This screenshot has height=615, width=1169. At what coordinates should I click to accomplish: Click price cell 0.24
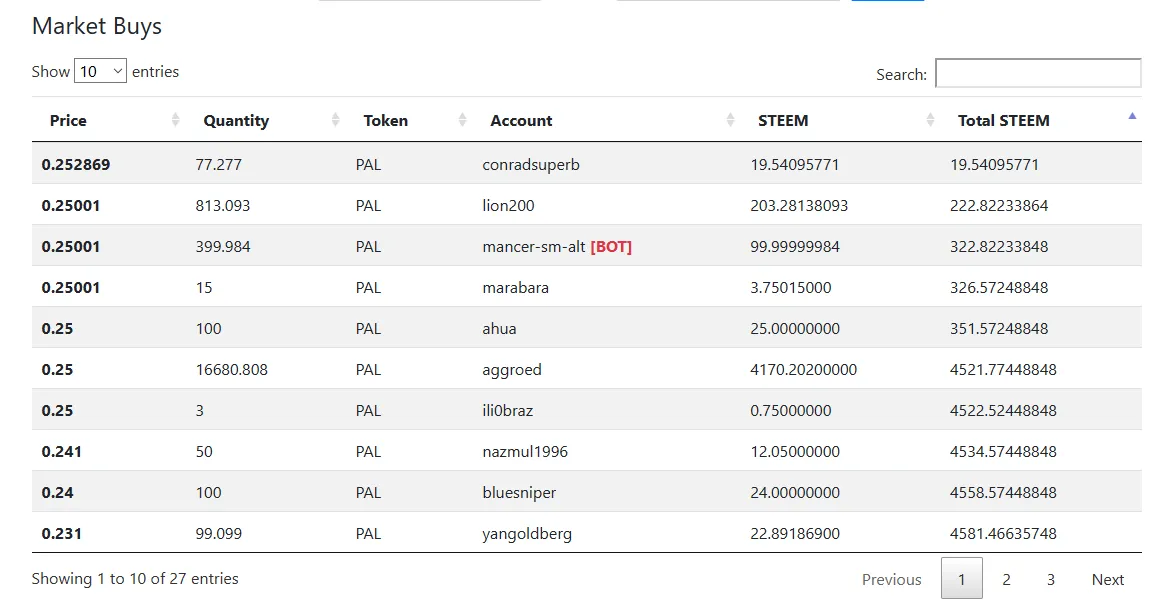[x=57, y=493]
